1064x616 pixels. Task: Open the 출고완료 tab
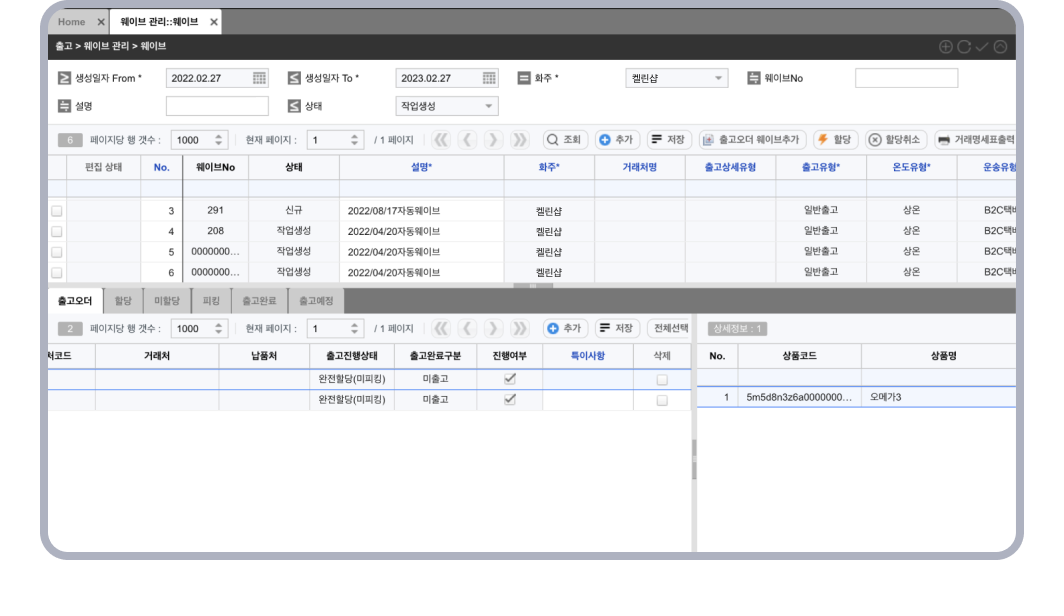pyautogui.click(x=259, y=300)
